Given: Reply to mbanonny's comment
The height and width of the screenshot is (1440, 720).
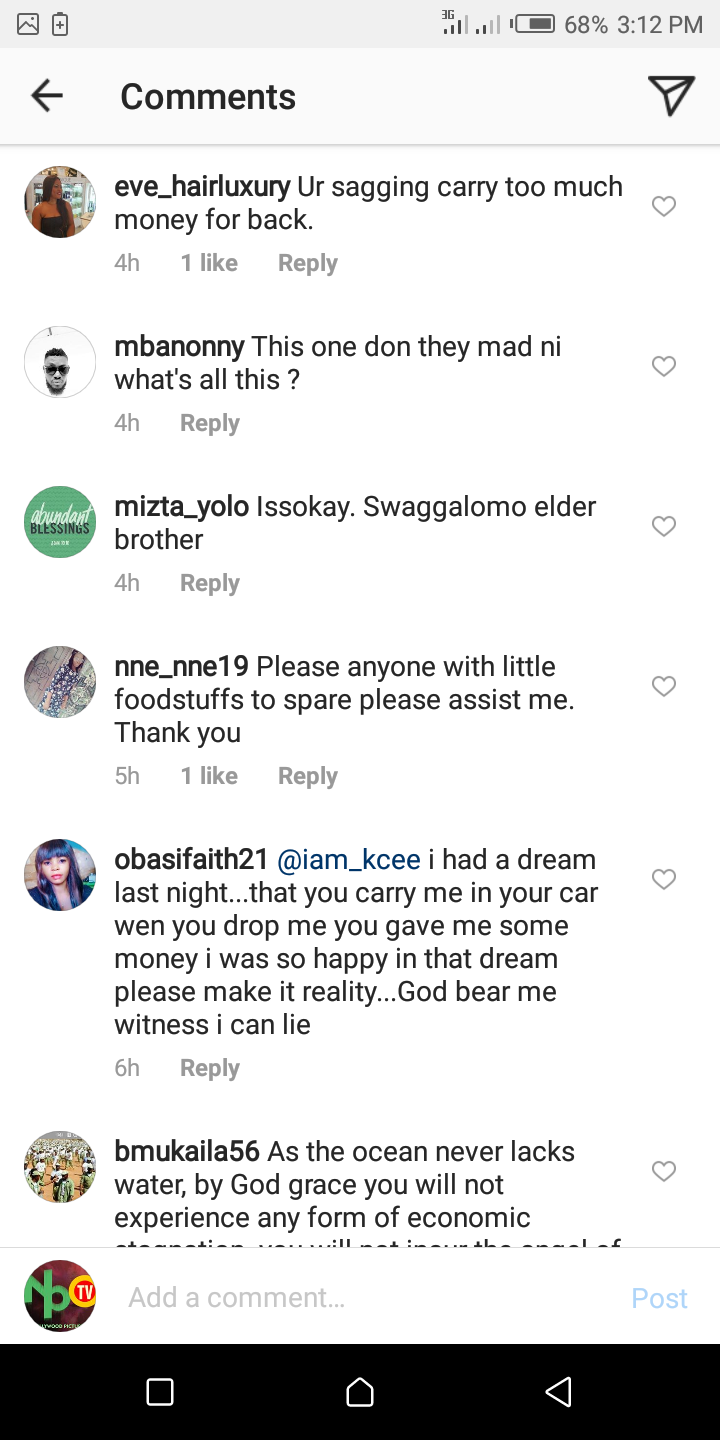Looking at the screenshot, I should pyautogui.click(x=209, y=423).
